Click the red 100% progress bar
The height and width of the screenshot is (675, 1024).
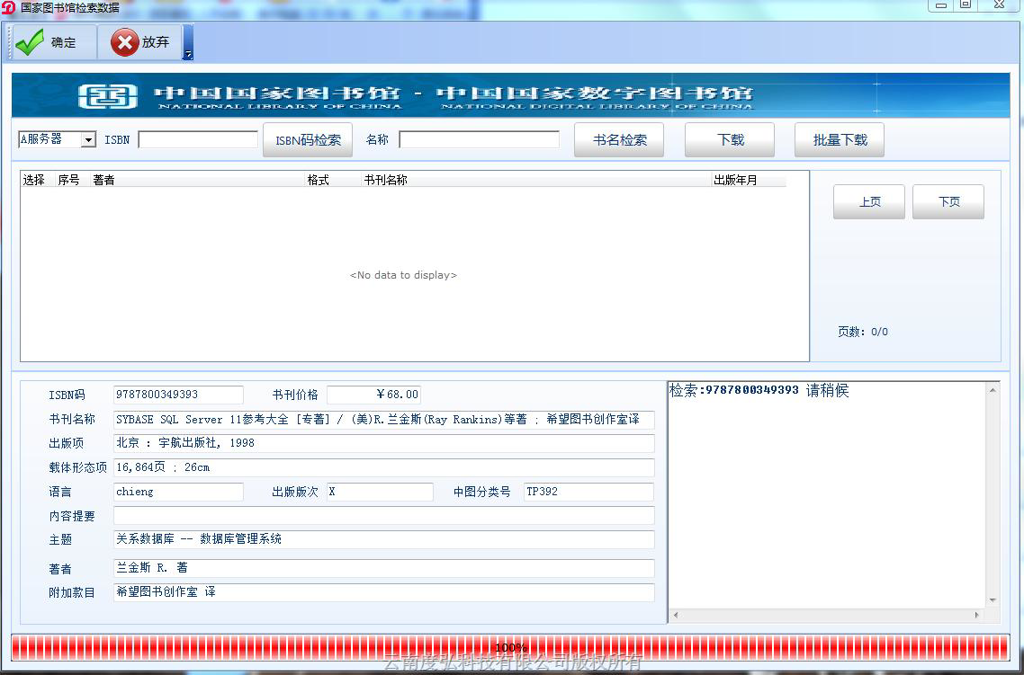(x=511, y=647)
